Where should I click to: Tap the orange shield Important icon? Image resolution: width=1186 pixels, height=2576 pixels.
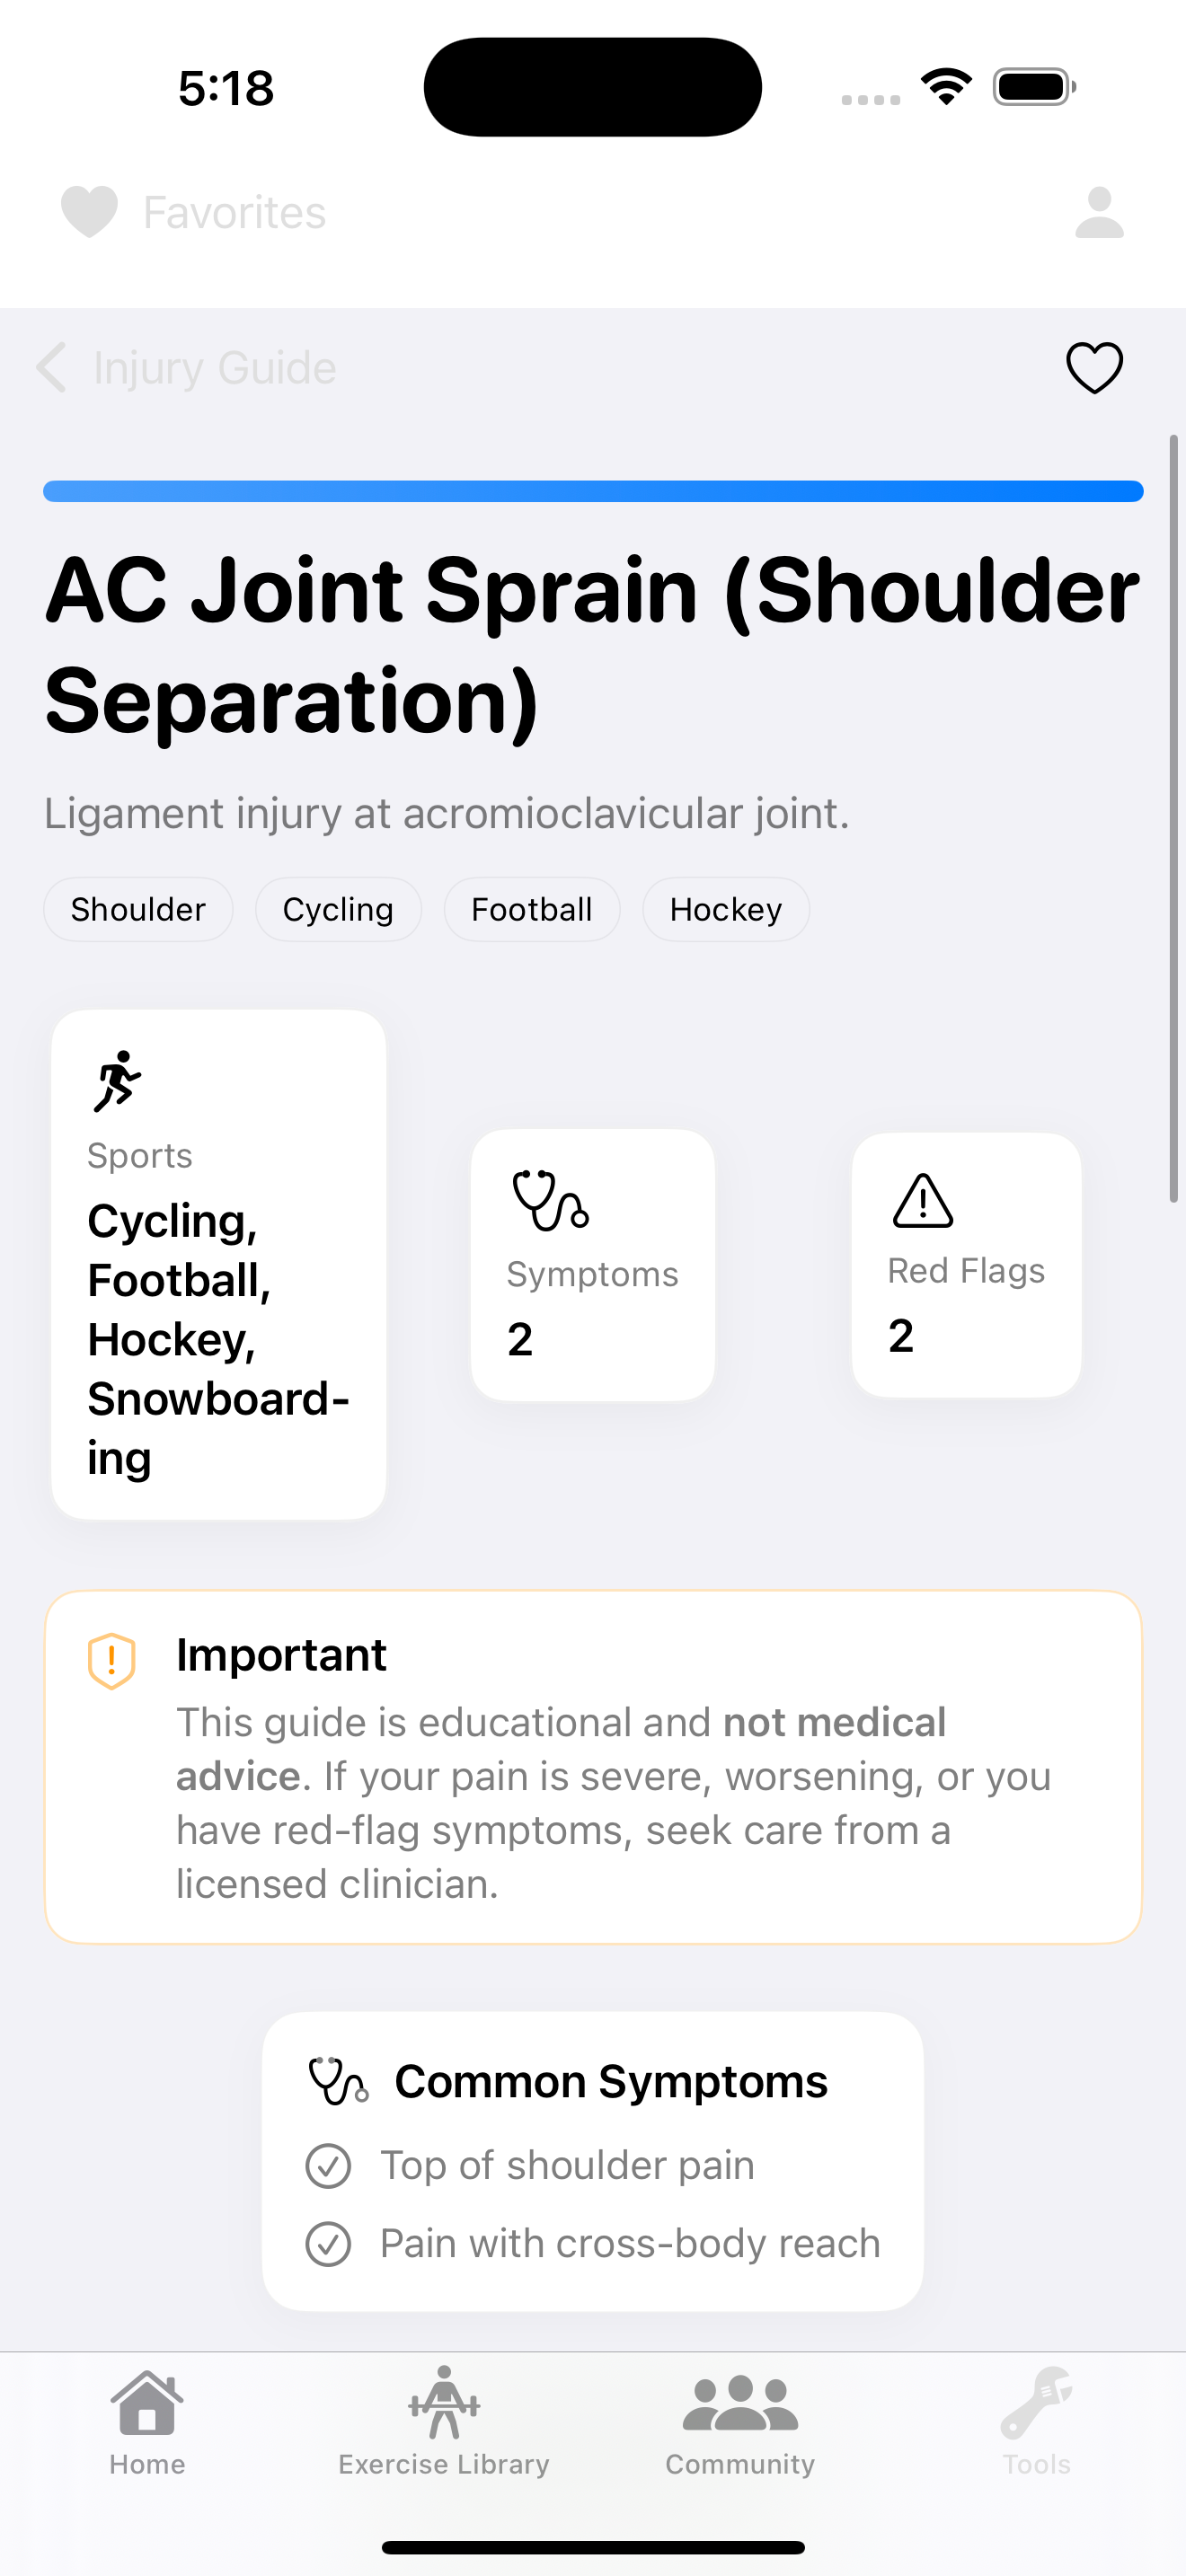click(x=112, y=1660)
